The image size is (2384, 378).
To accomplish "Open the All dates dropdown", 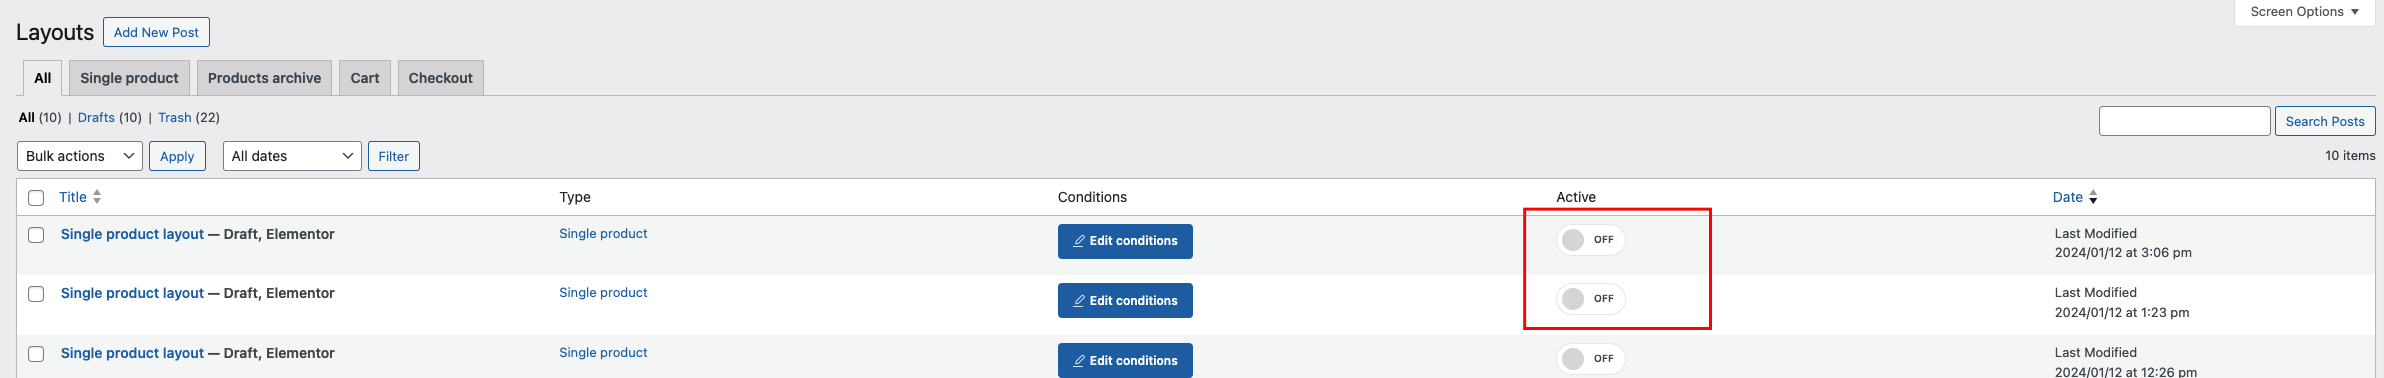I will pos(292,156).
